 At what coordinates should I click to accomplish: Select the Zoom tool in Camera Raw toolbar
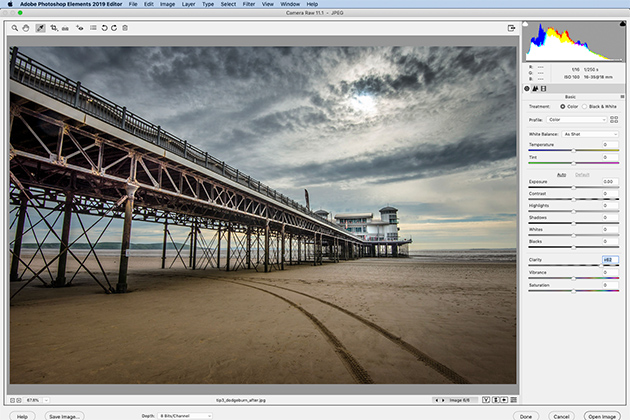click(15, 28)
